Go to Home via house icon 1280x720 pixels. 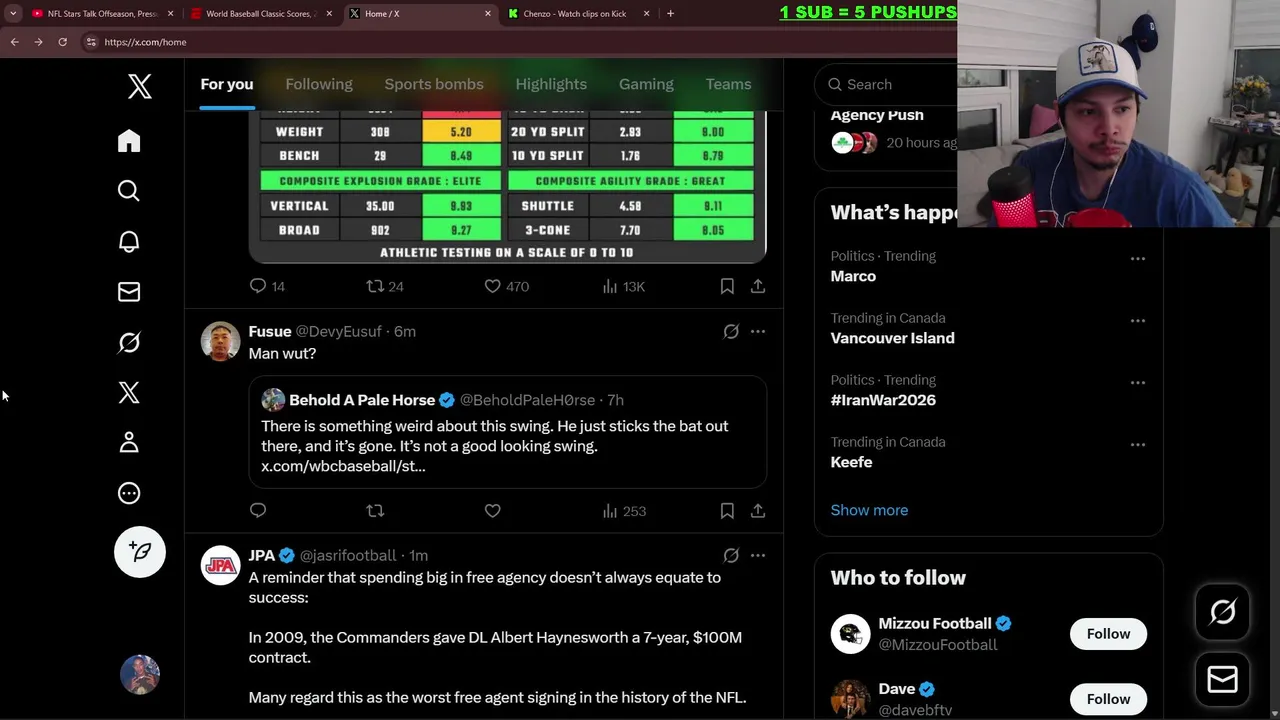point(129,141)
